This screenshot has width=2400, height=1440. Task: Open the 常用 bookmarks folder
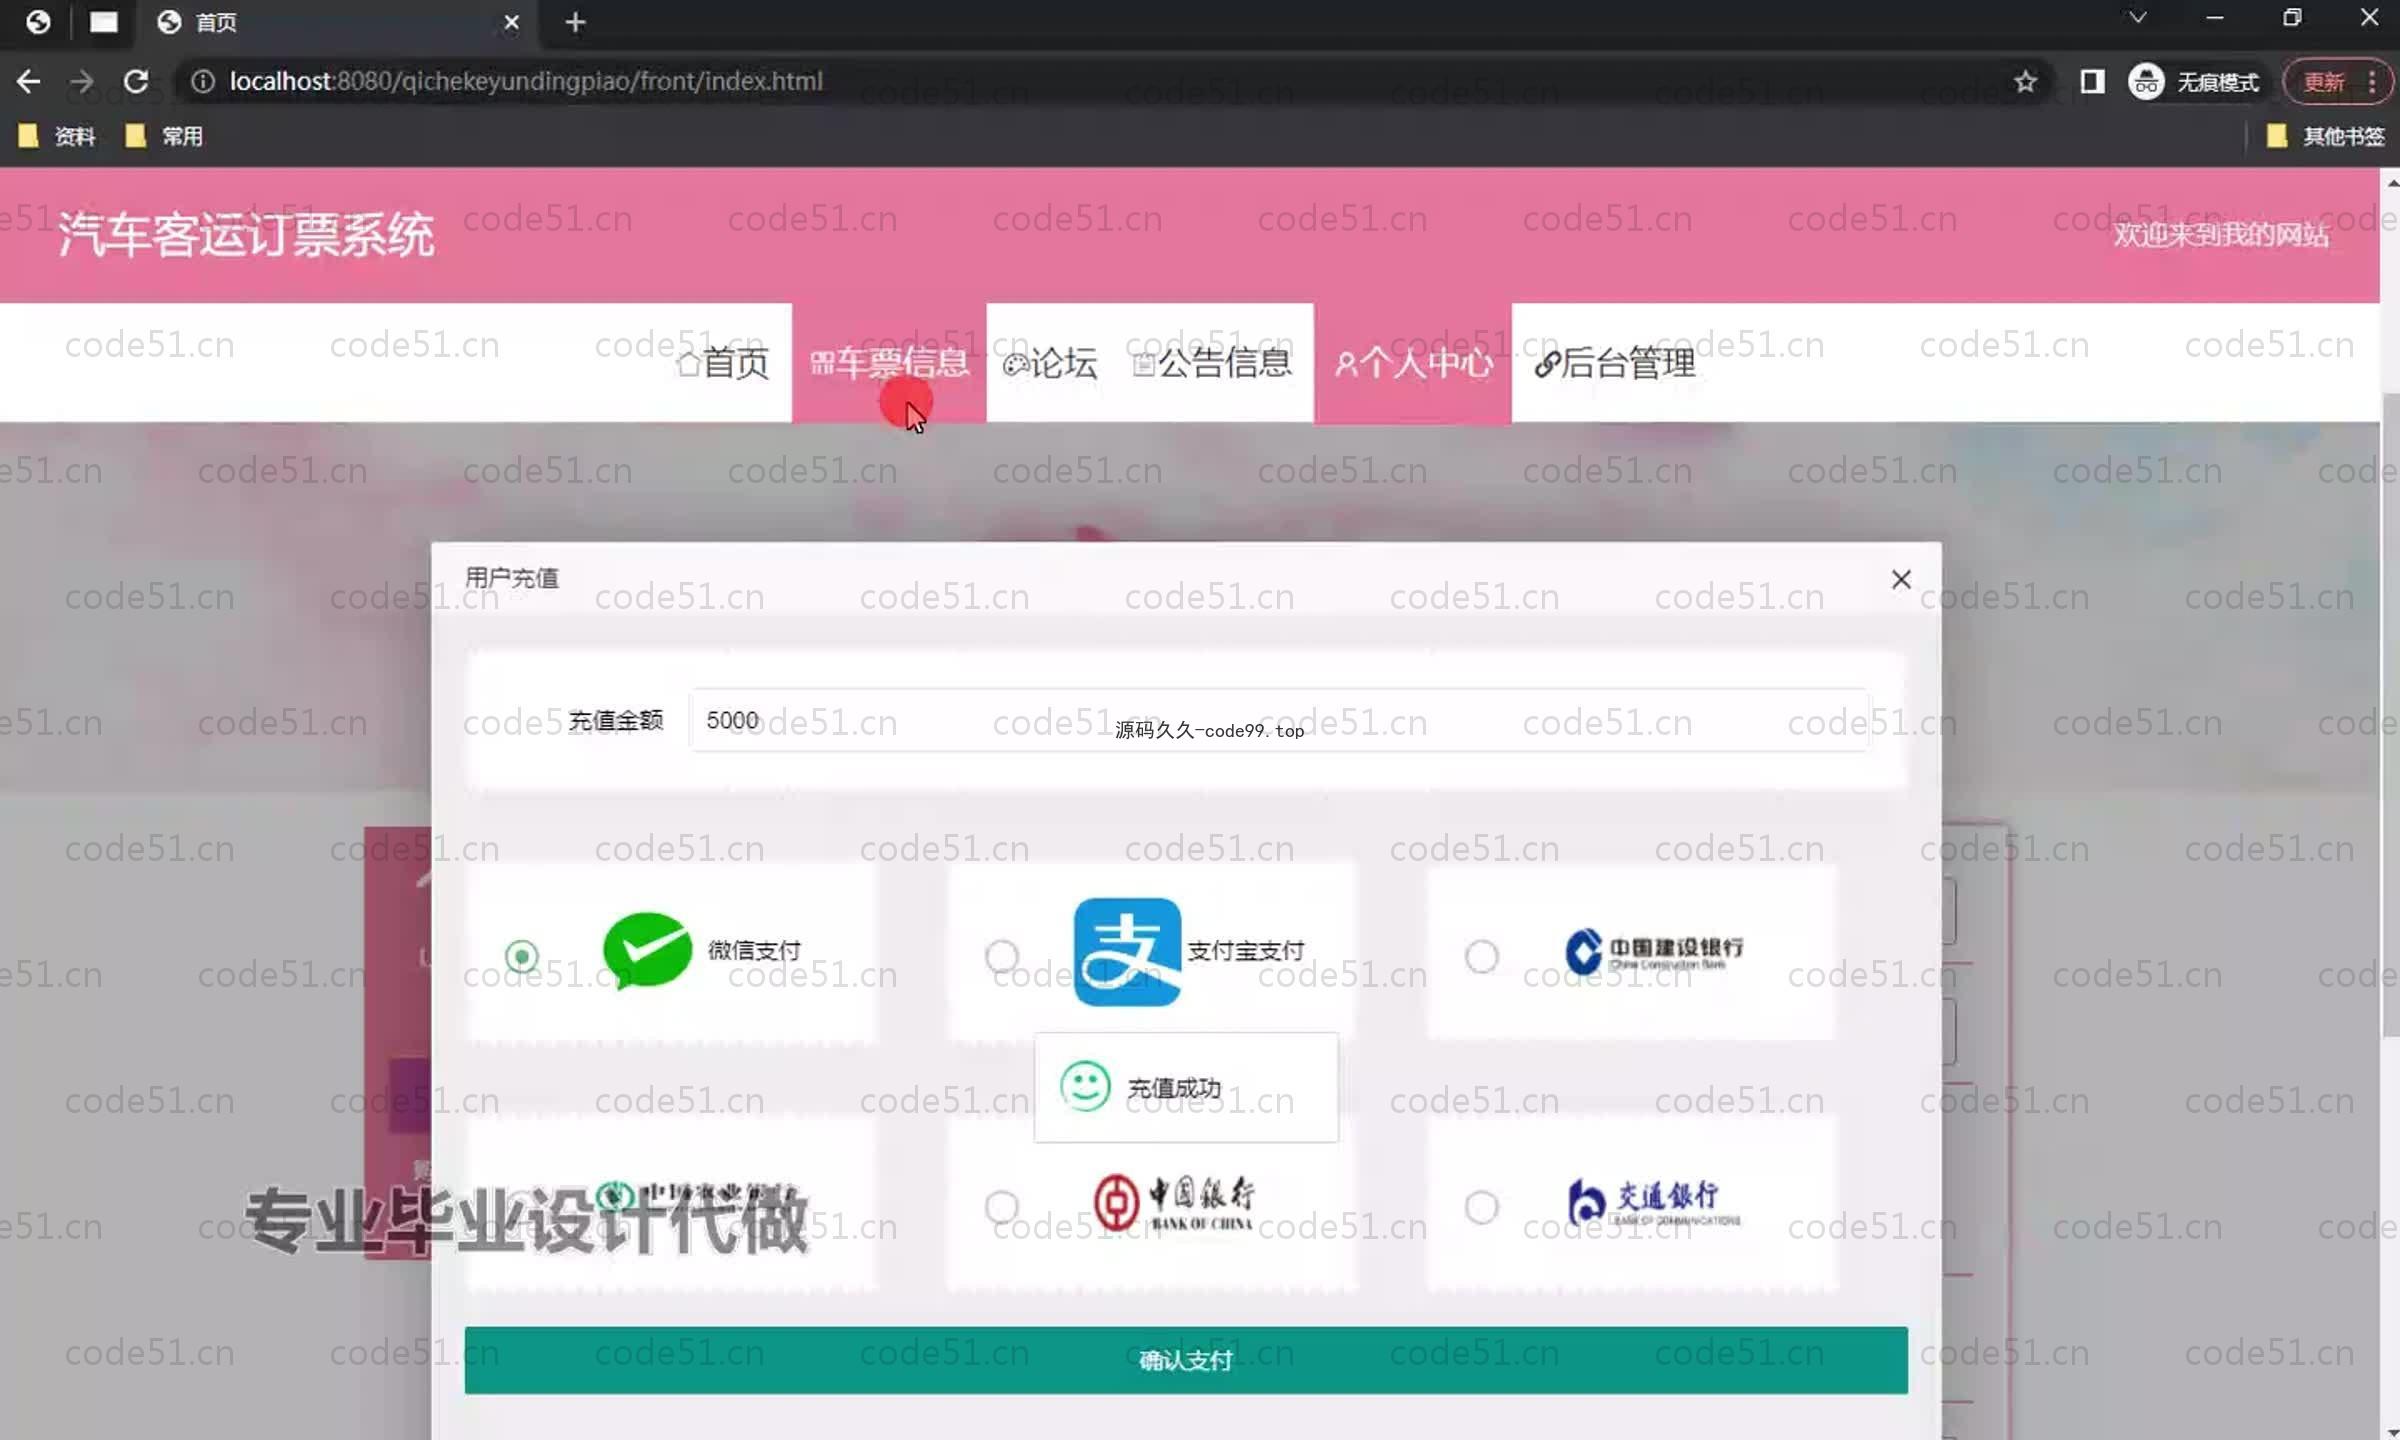coord(164,136)
